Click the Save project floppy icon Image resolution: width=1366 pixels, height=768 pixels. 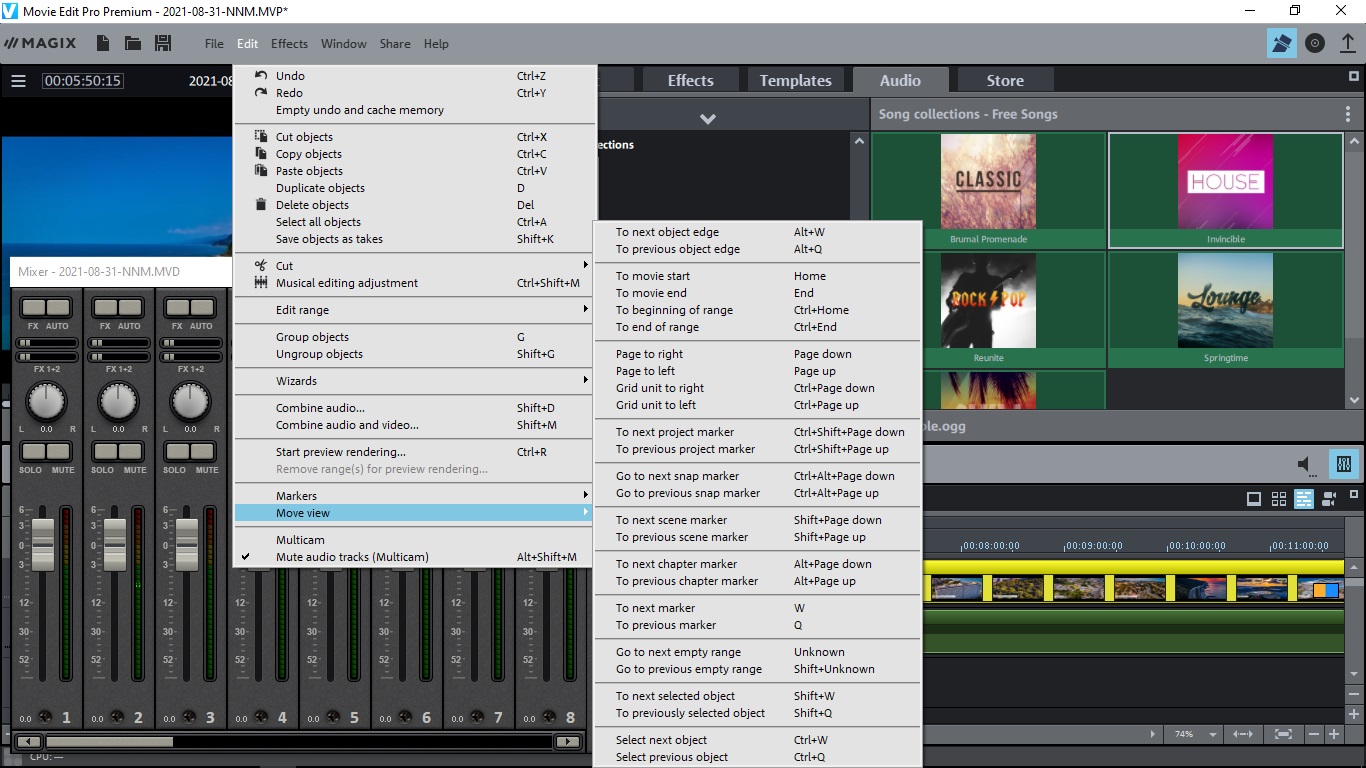pos(163,43)
